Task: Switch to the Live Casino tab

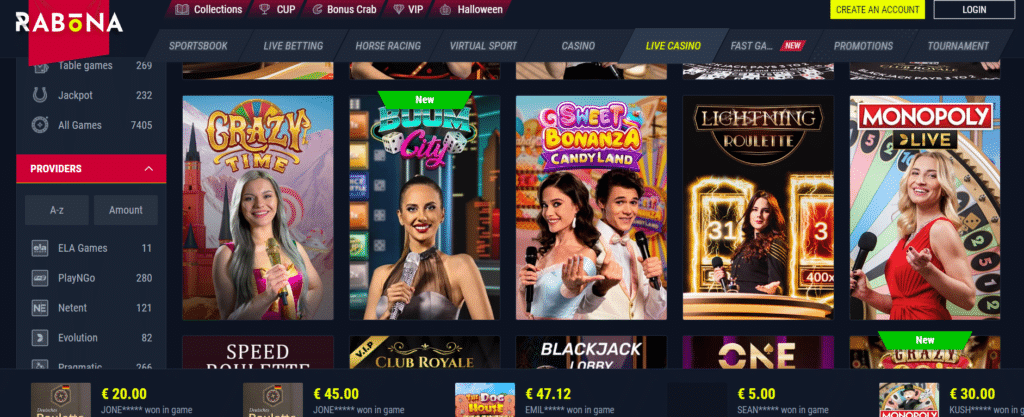Action: coord(673,46)
